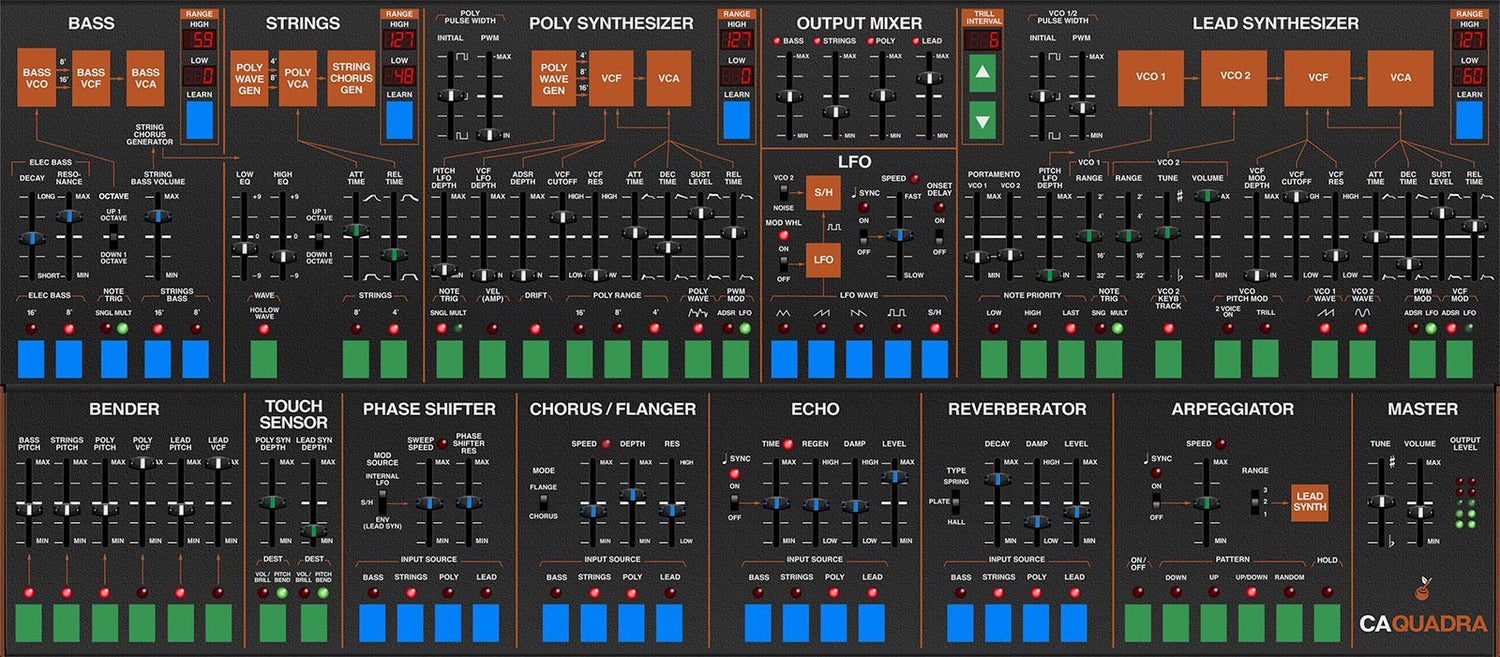Click the orange S/H block in LFO section
Image resolution: width=1500 pixels, height=657 pixels.
(824, 192)
